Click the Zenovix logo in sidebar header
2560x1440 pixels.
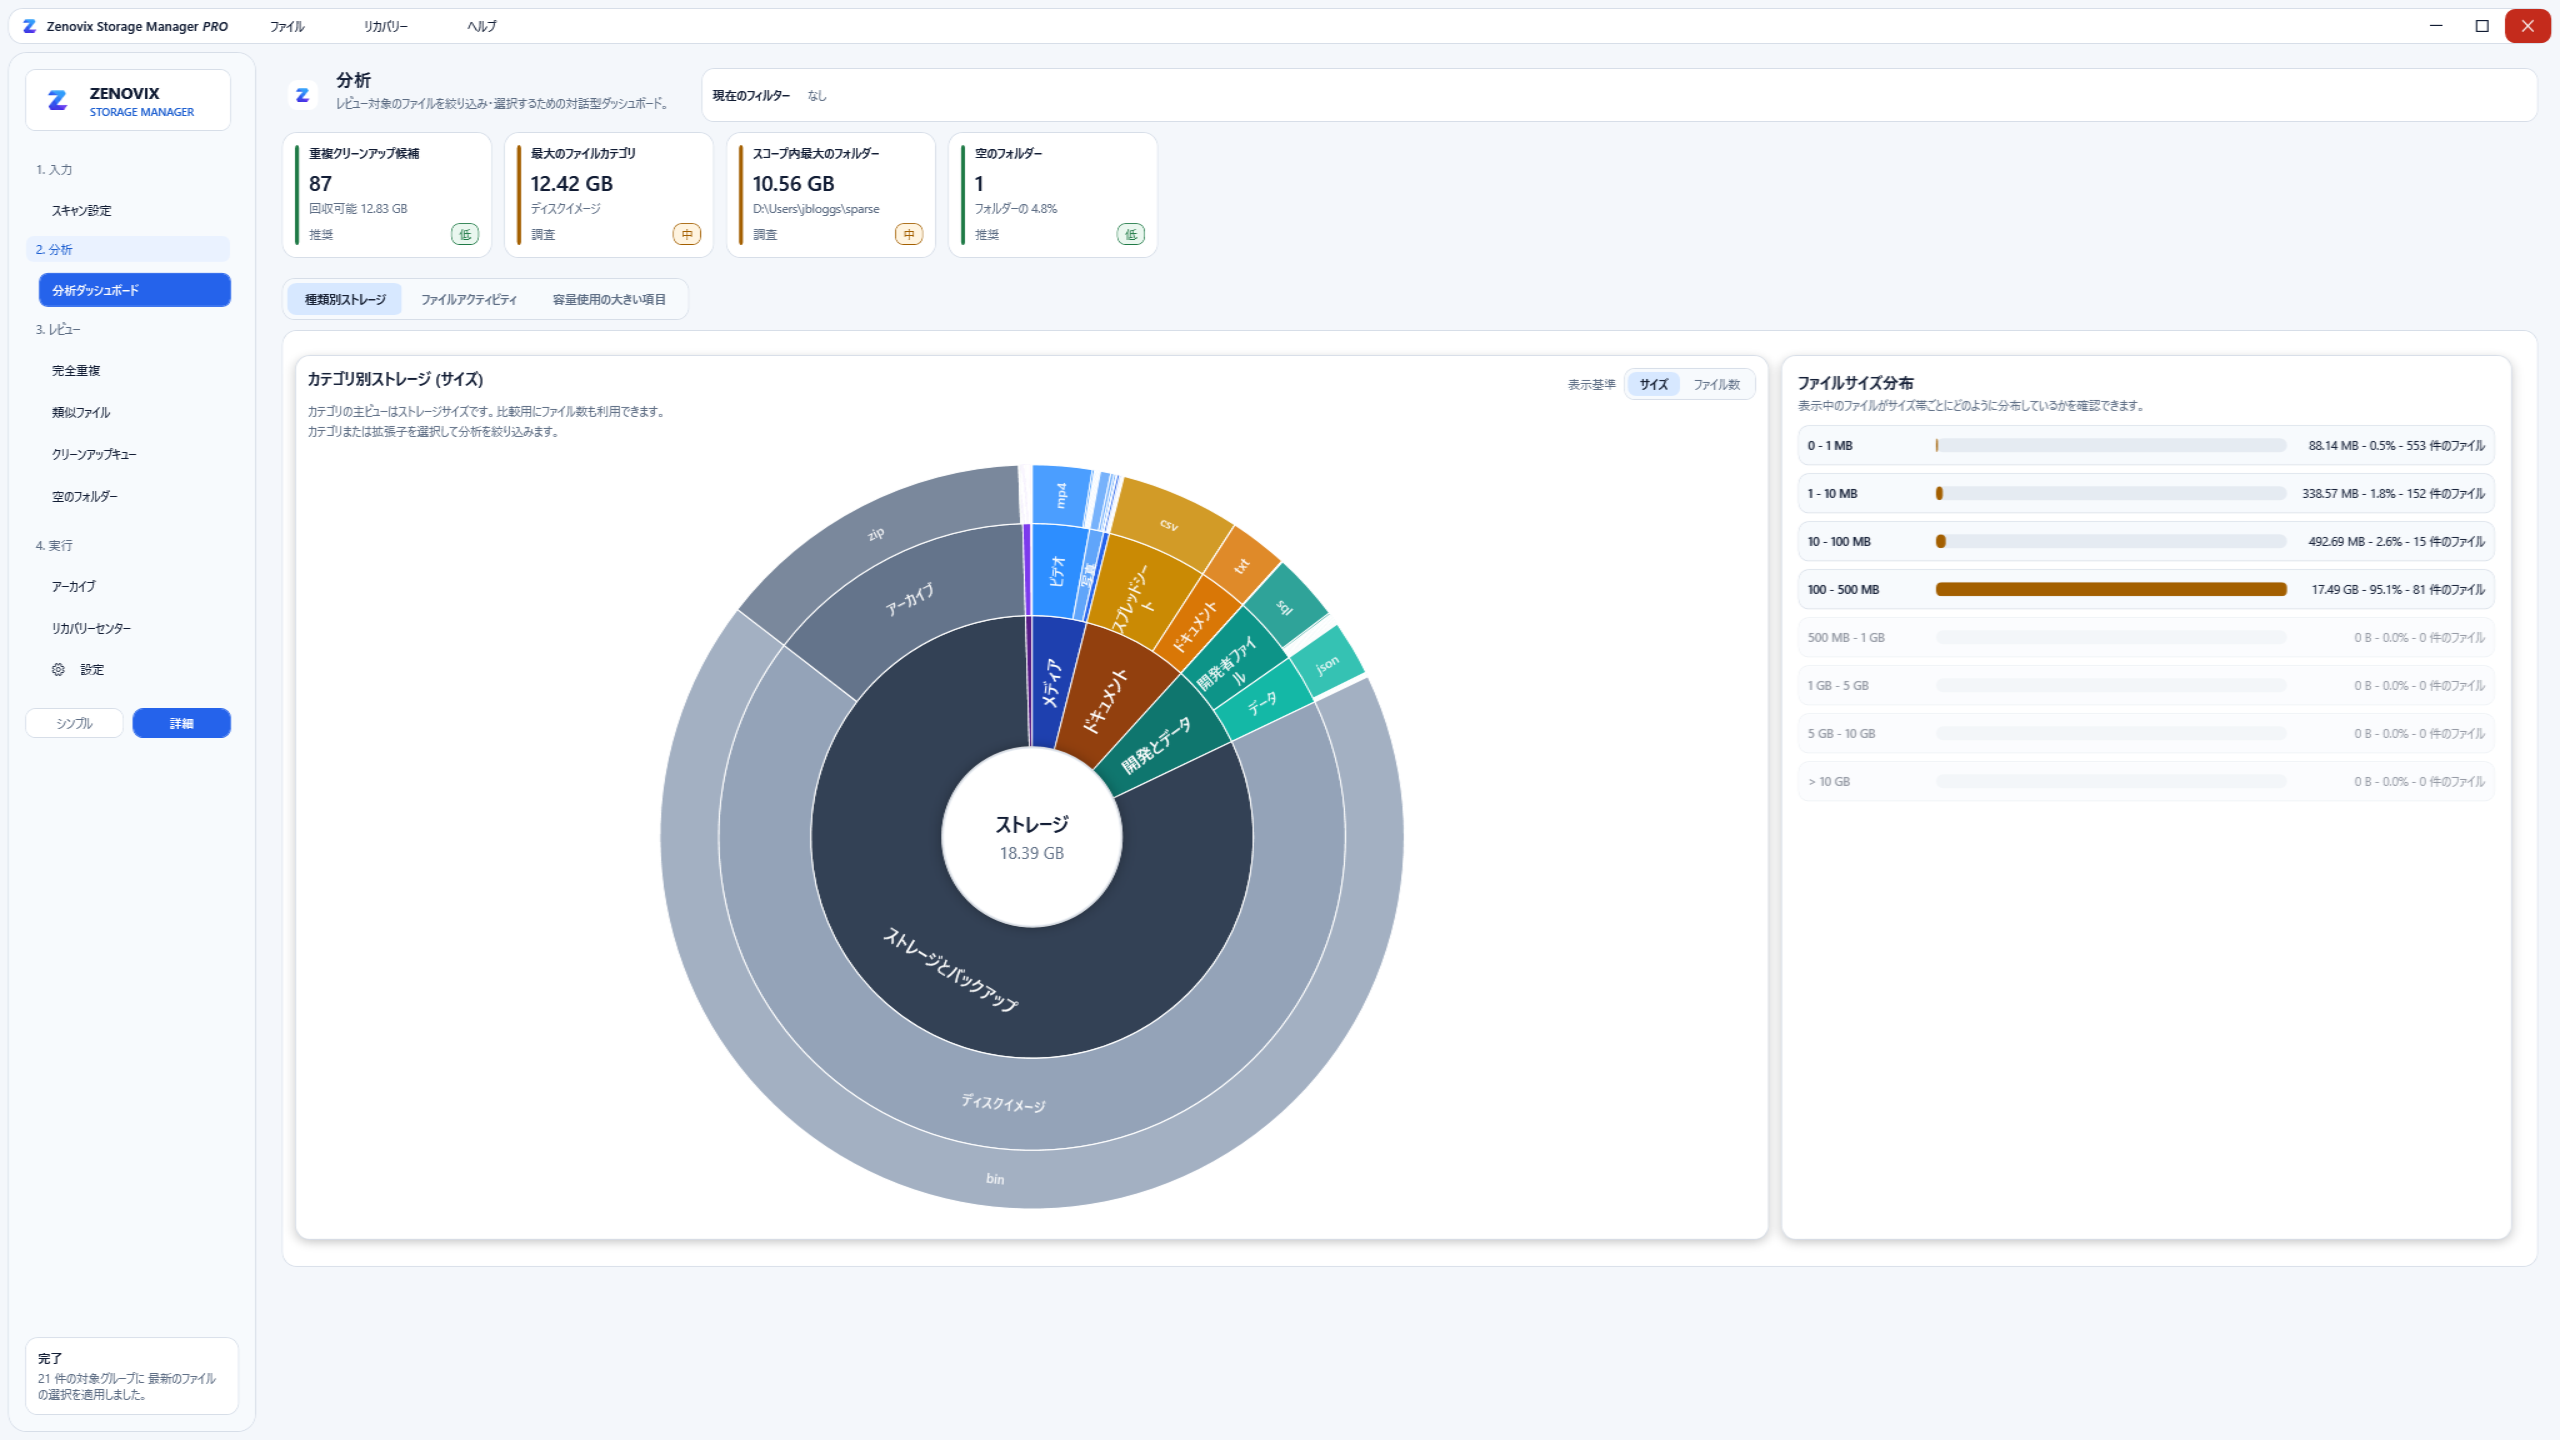click(x=58, y=100)
